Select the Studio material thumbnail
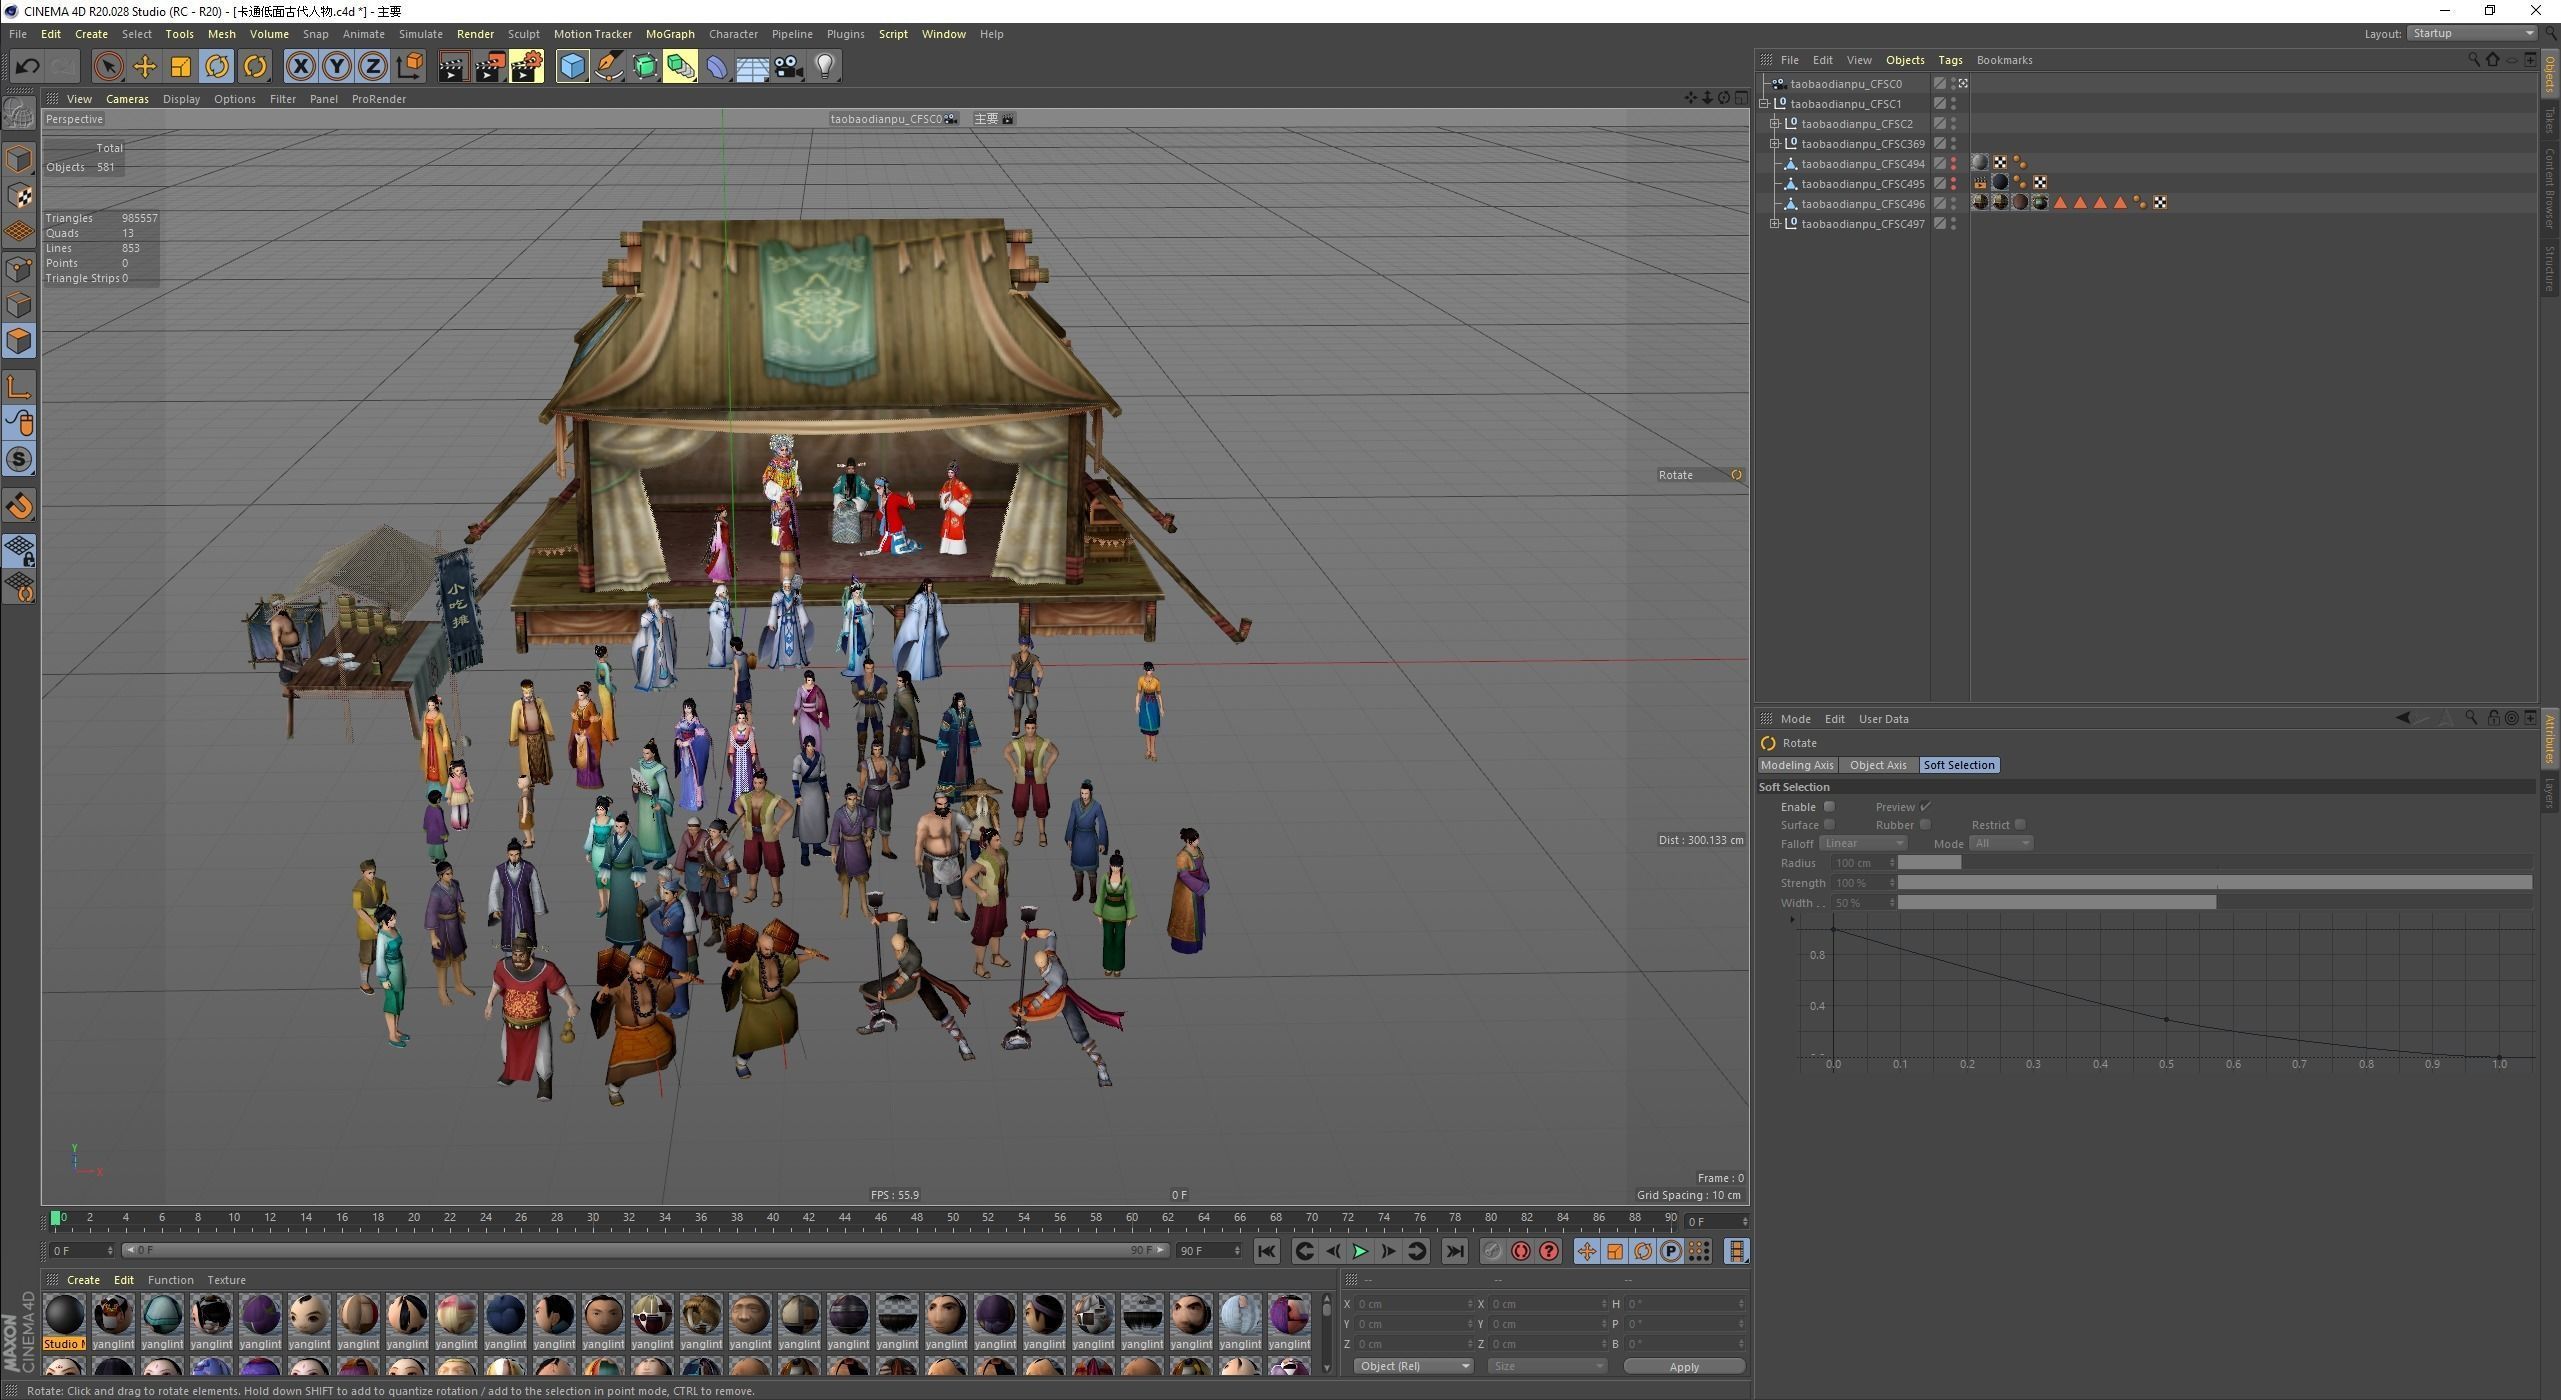Image resolution: width=2561 pixels, height=1400 pixels. (64, 1316)
